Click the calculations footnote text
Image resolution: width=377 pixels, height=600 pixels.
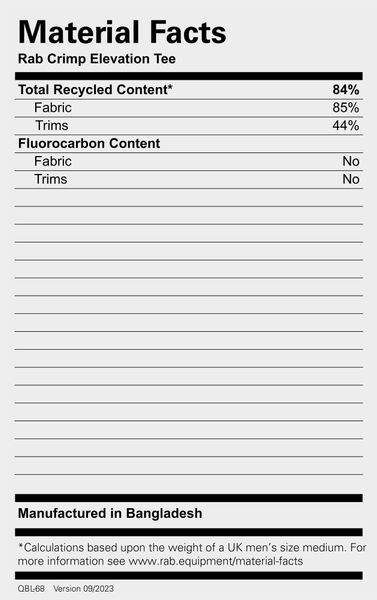click(x=192, y=554)
